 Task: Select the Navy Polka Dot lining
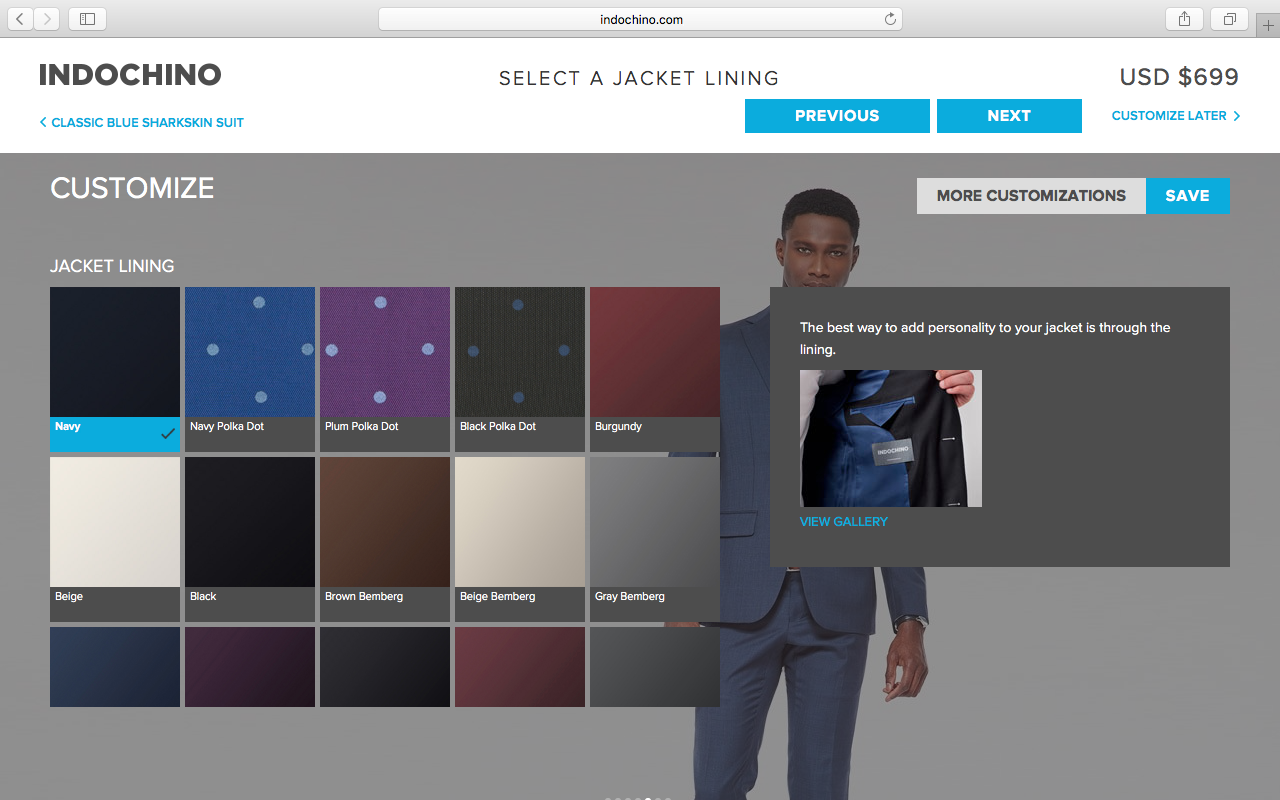click(x=250, y=369)
